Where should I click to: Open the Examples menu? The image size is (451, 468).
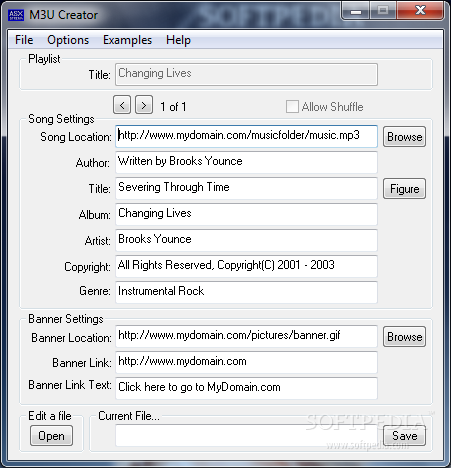127,40
